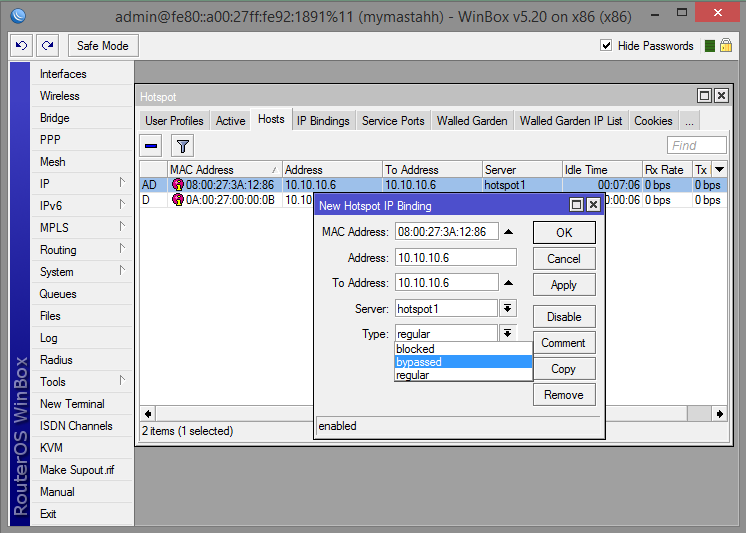Open the filter funnel icon

point(183,146)
